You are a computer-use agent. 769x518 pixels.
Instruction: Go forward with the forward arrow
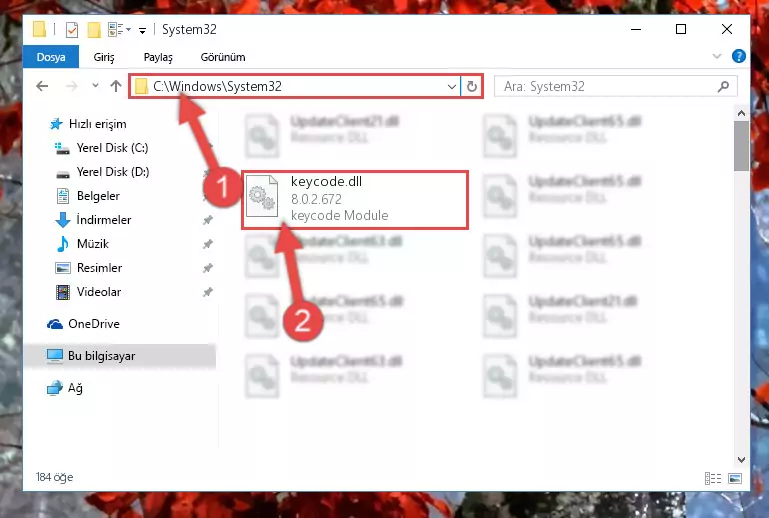[72, 86]
